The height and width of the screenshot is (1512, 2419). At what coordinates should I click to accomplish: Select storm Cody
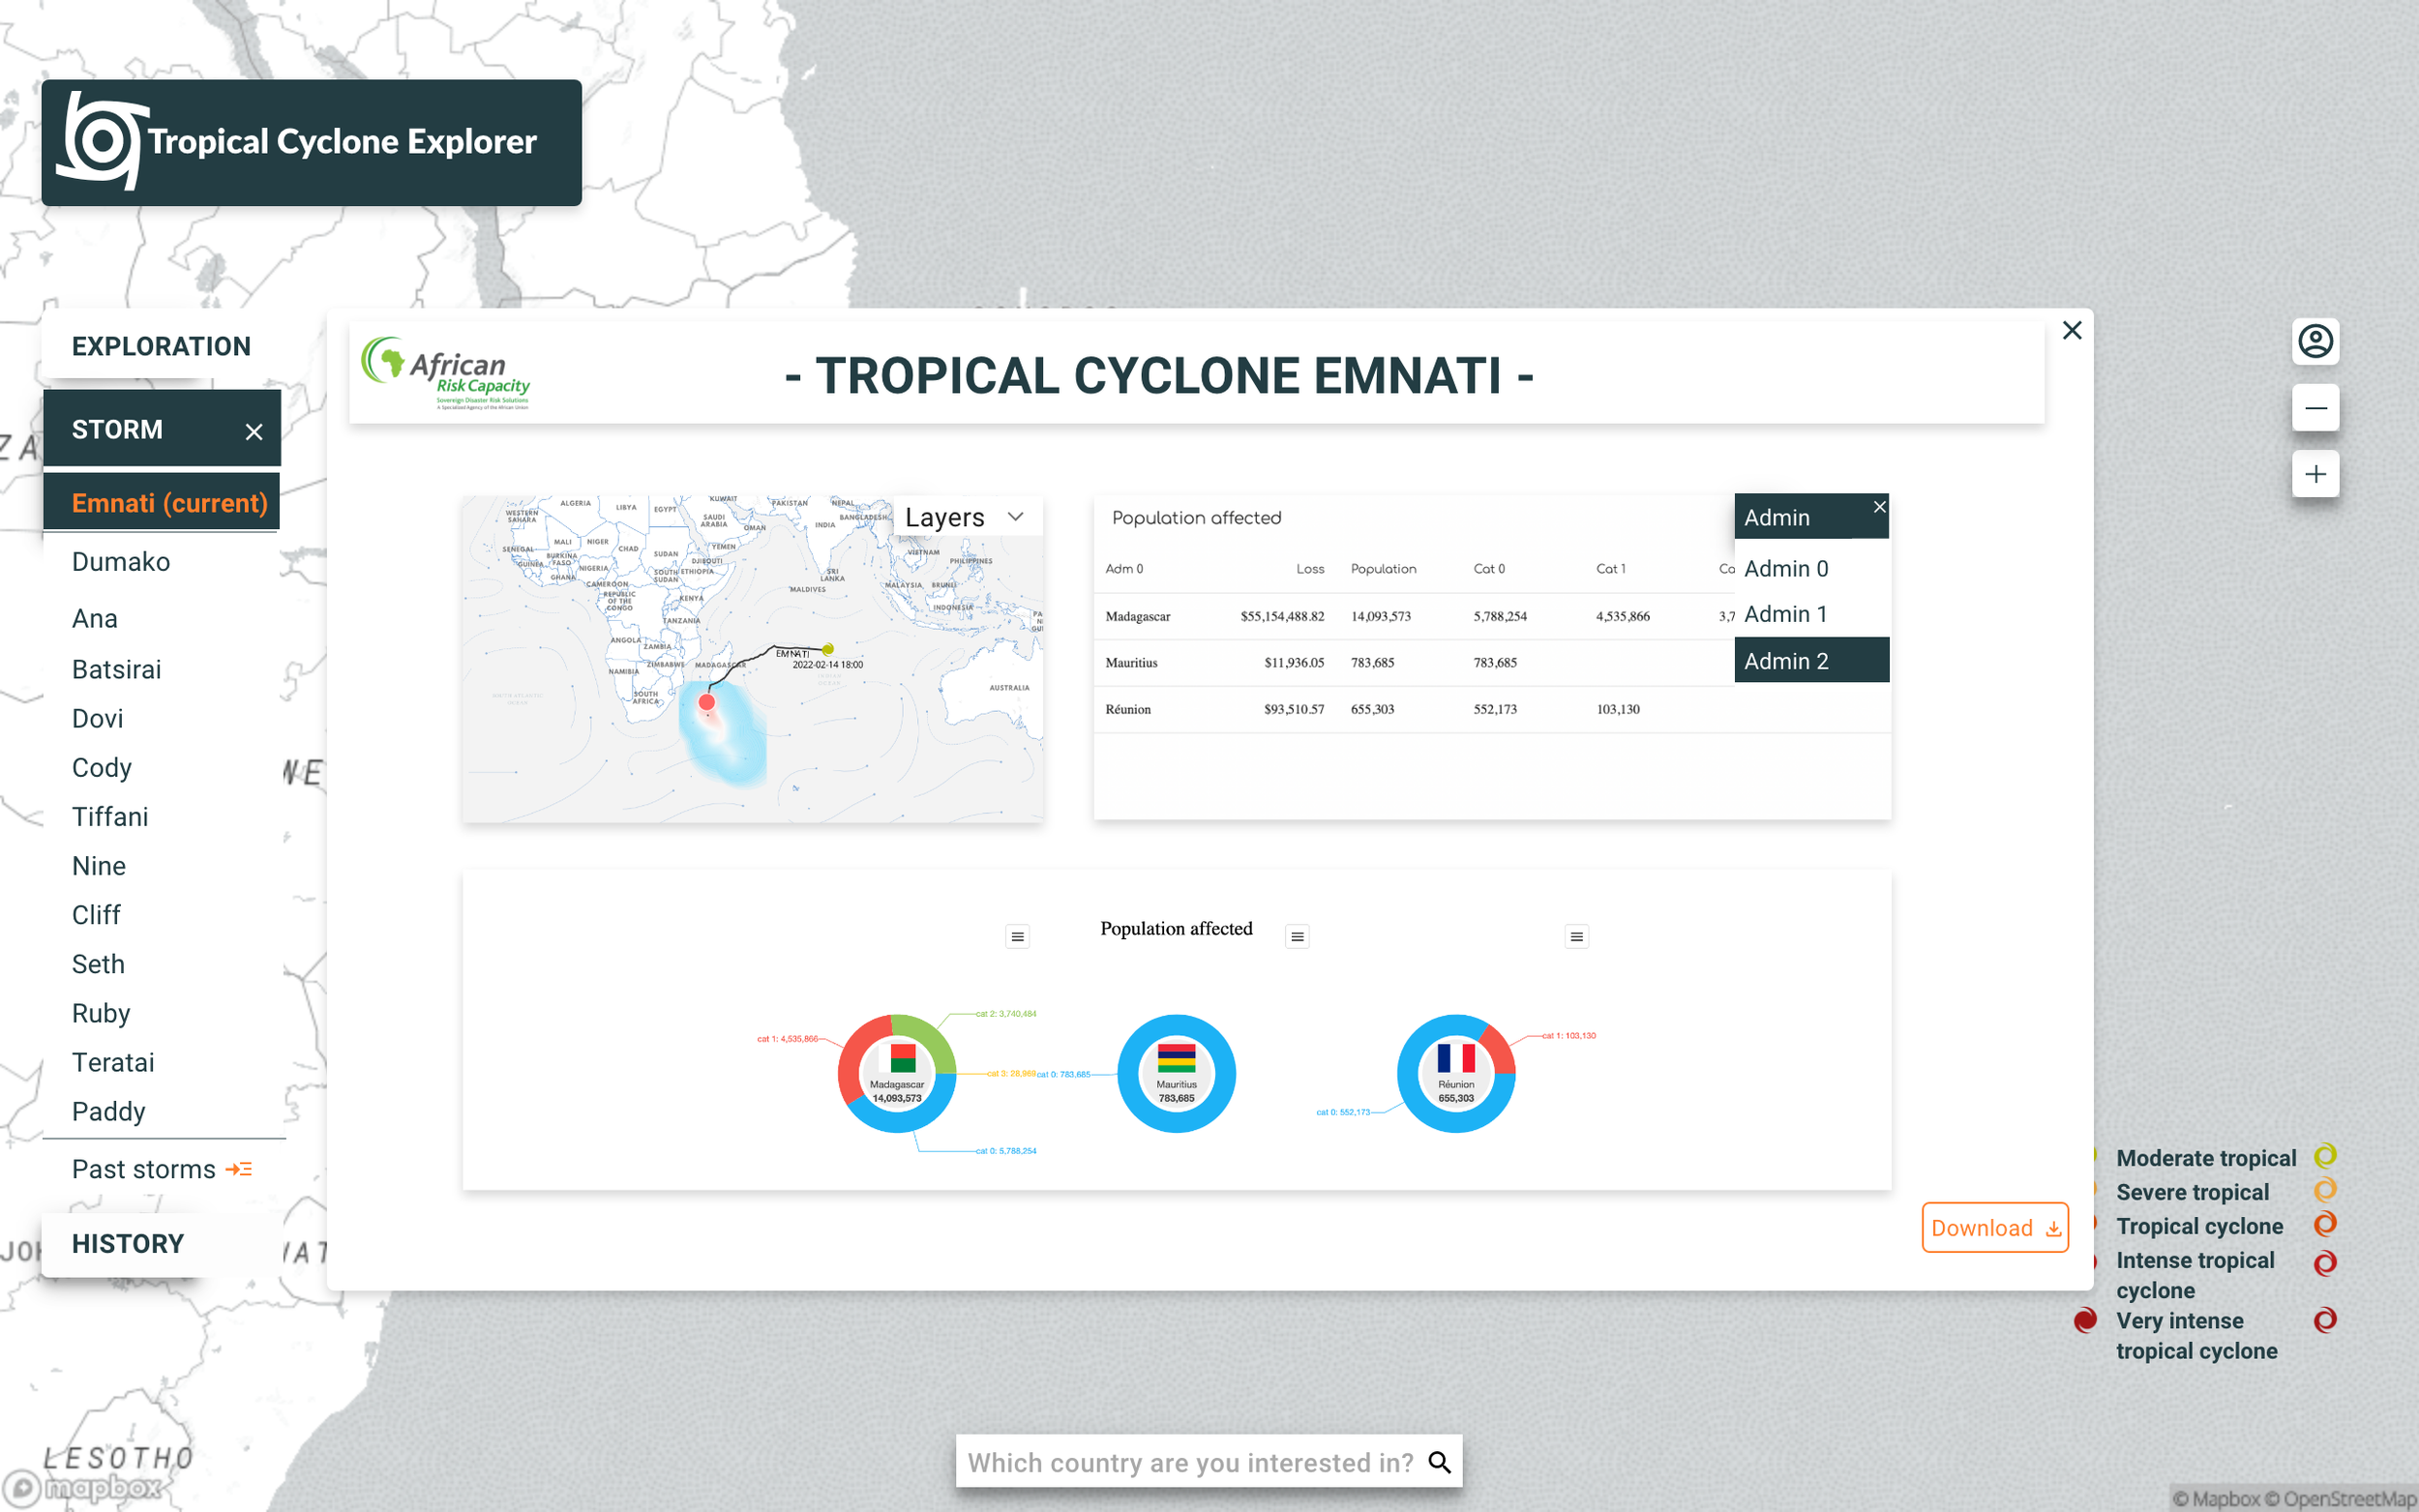point(102,767)
